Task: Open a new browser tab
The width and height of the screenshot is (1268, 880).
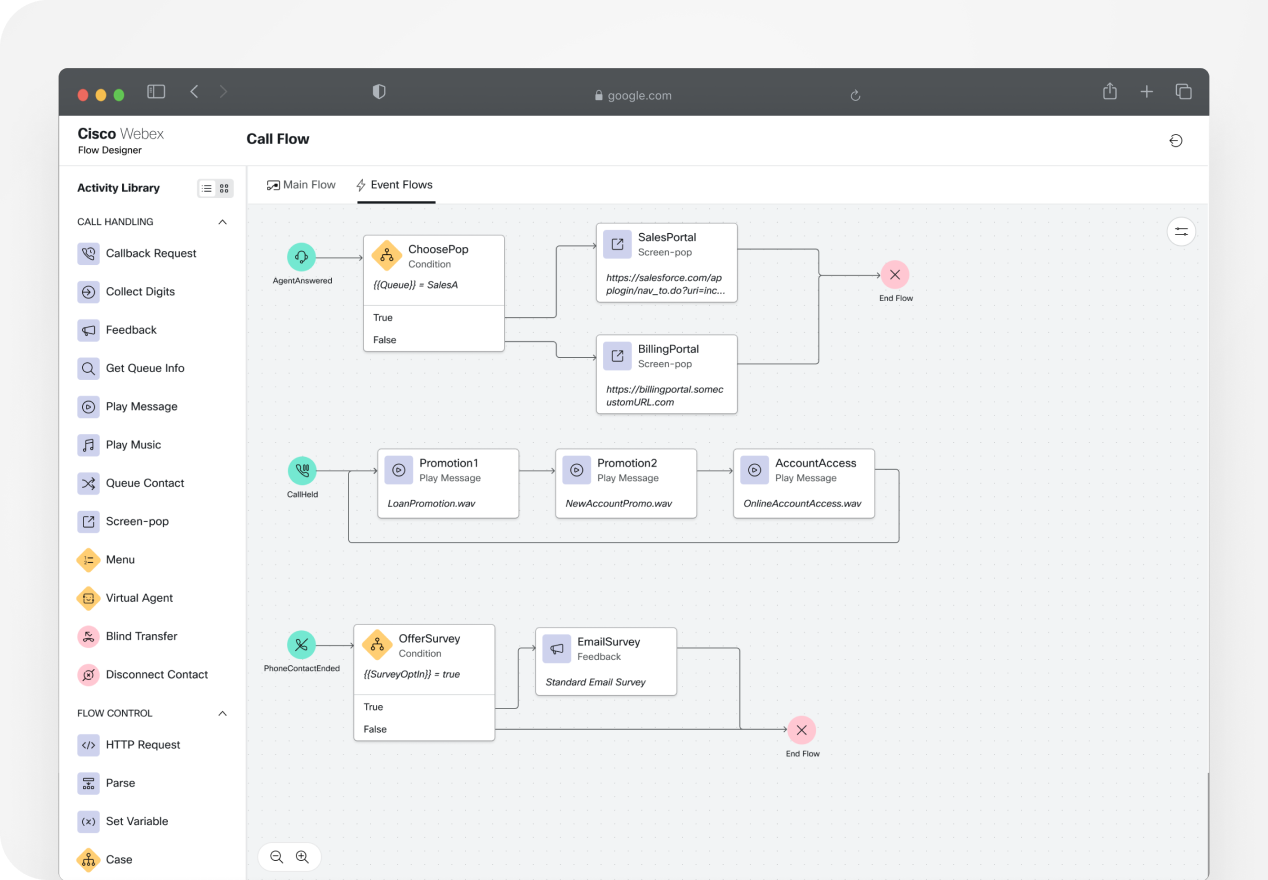Action: [x=1147, y=92]
